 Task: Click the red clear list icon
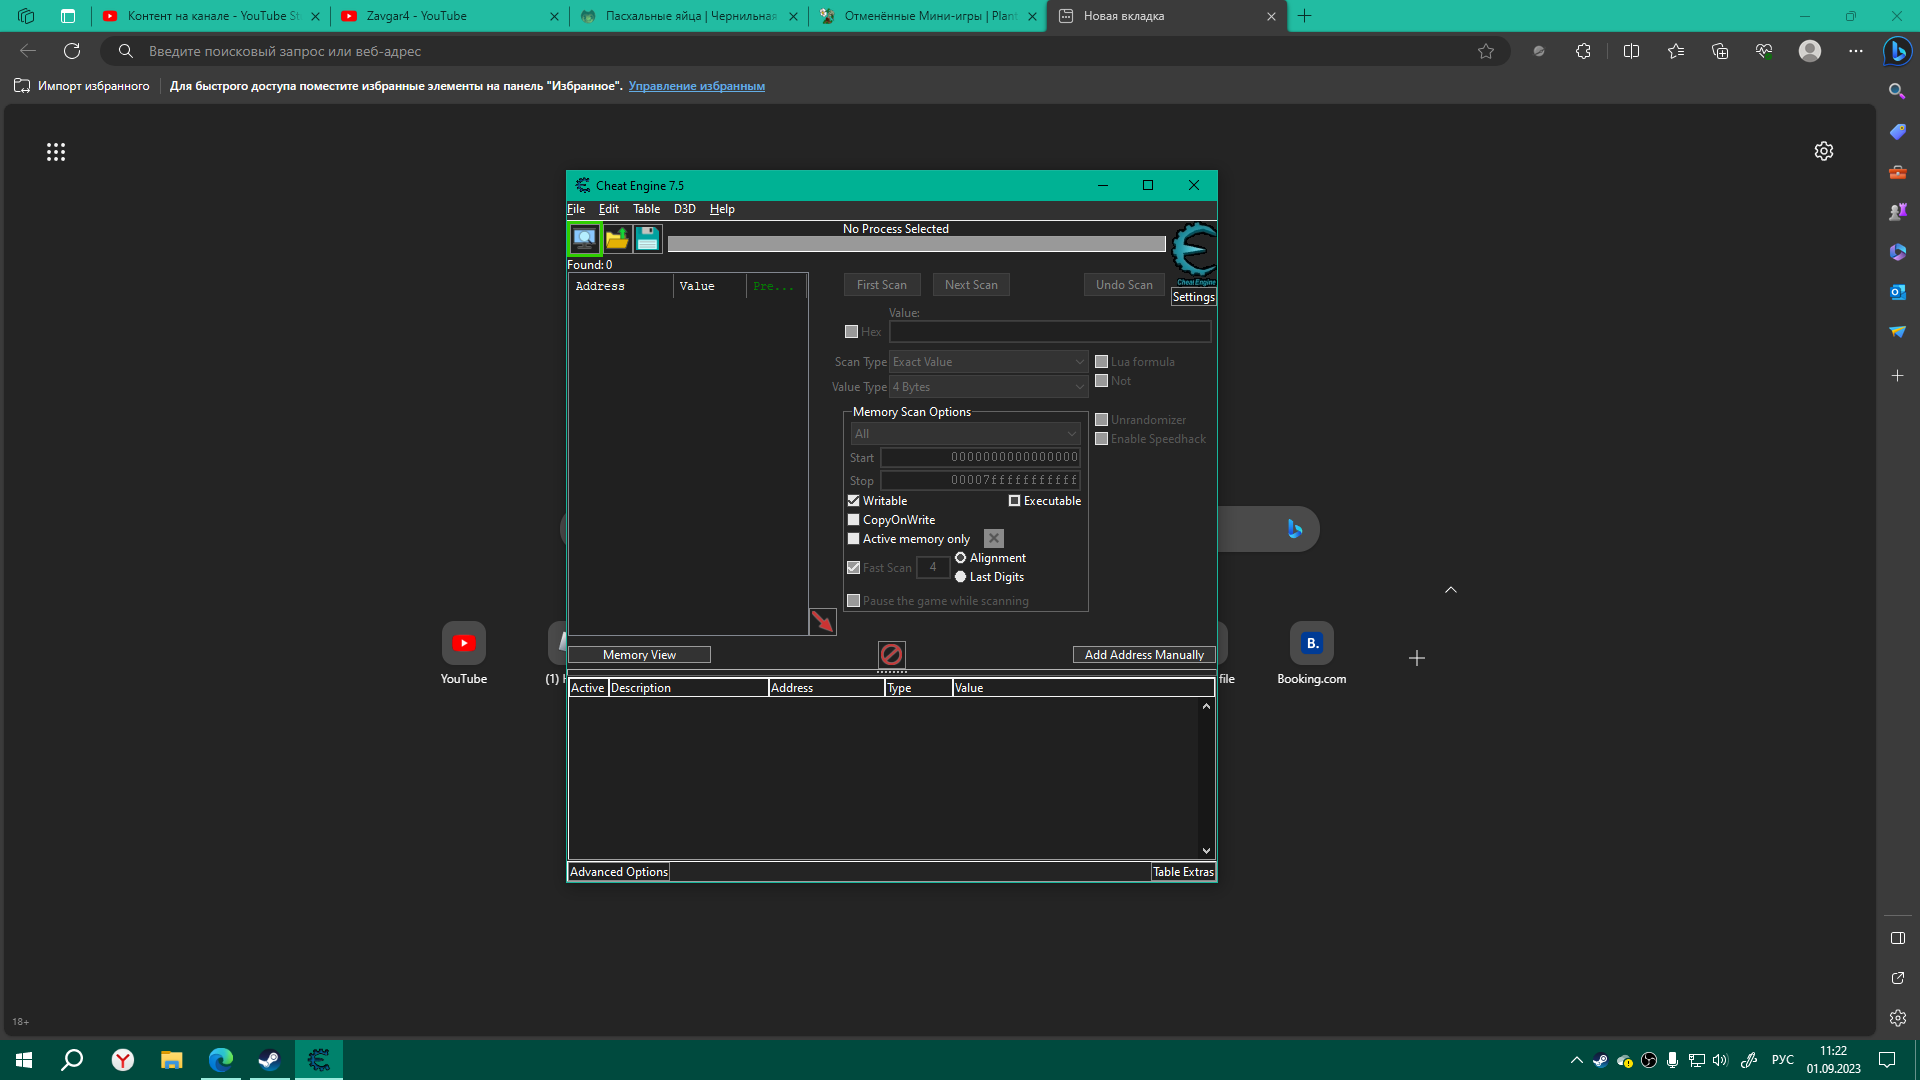pos(891,655)
